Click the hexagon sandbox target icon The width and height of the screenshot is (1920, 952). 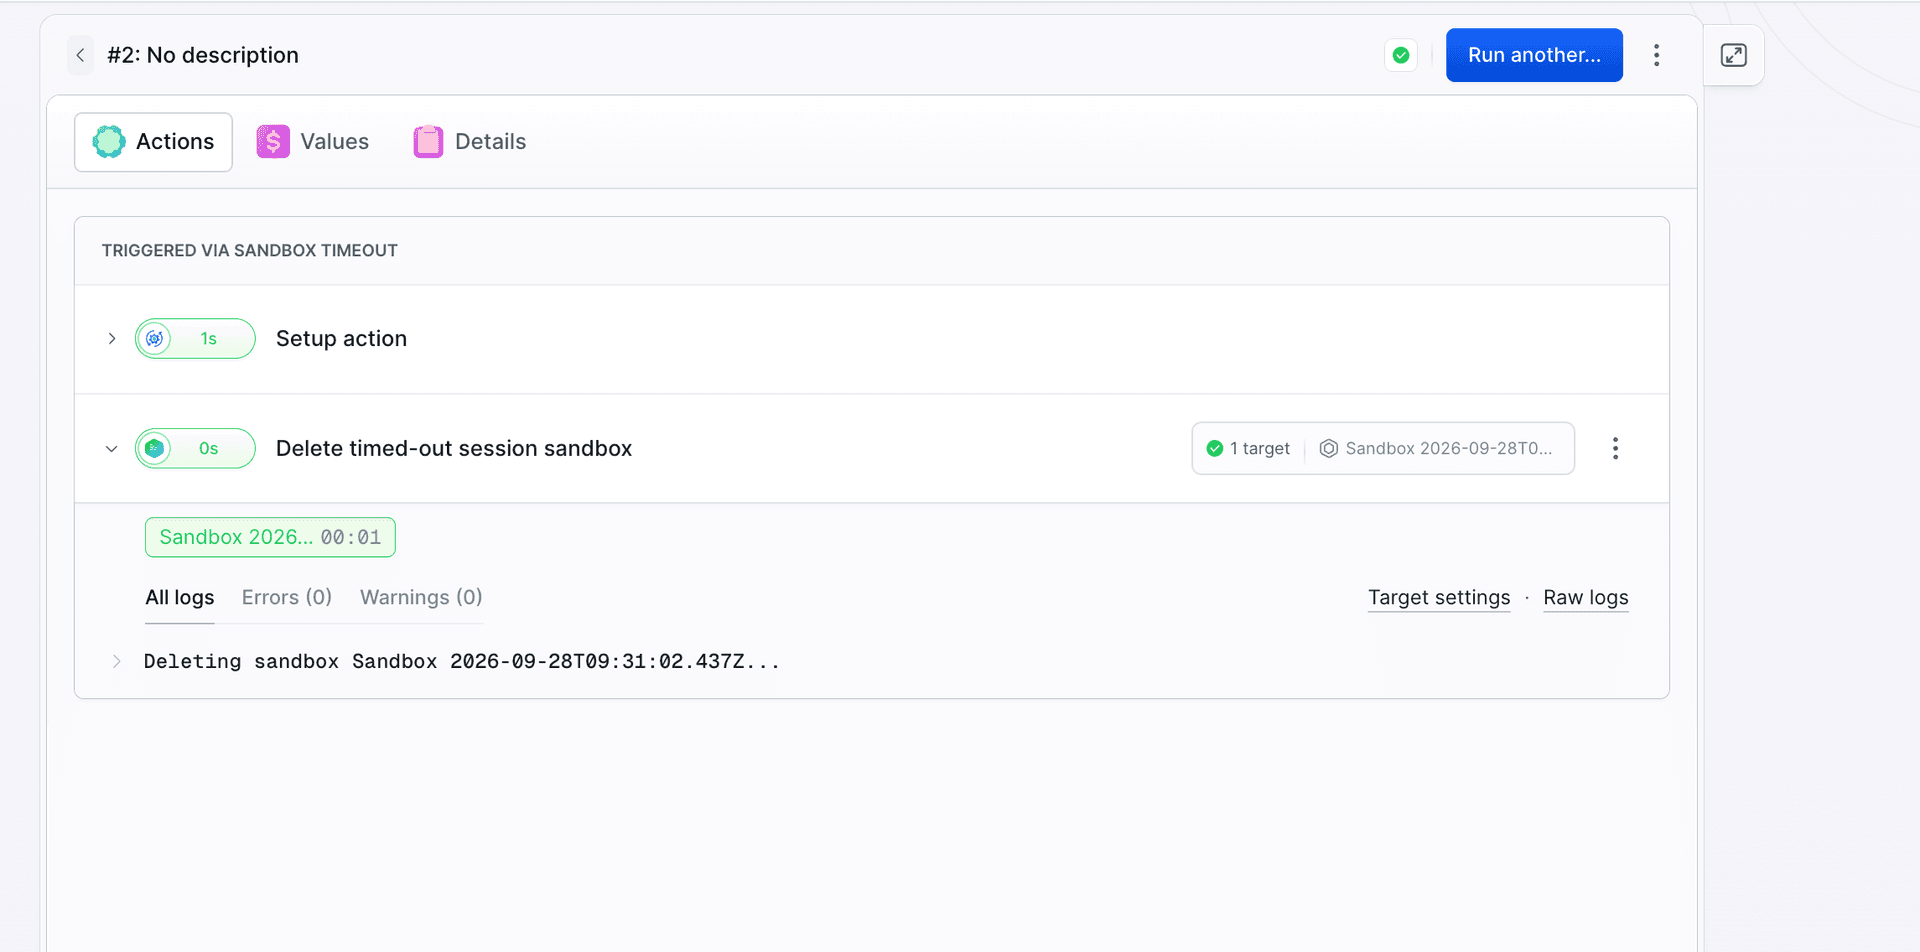point(1329,449)
